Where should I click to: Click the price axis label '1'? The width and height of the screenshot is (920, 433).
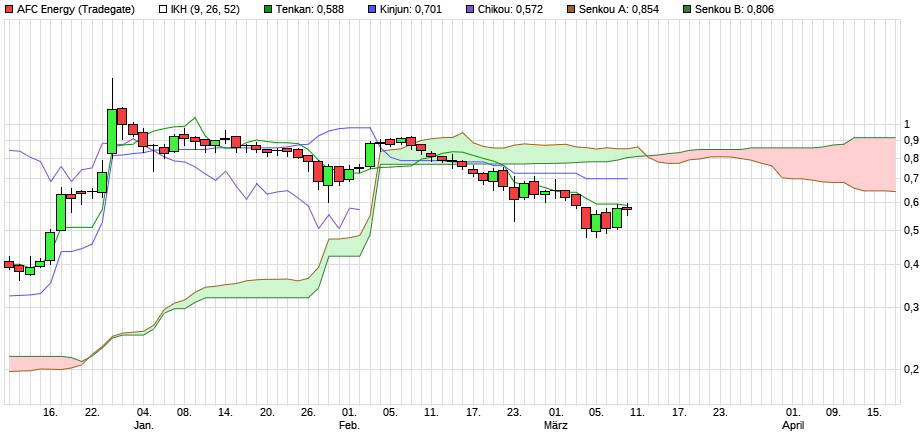tap(907, 124)
